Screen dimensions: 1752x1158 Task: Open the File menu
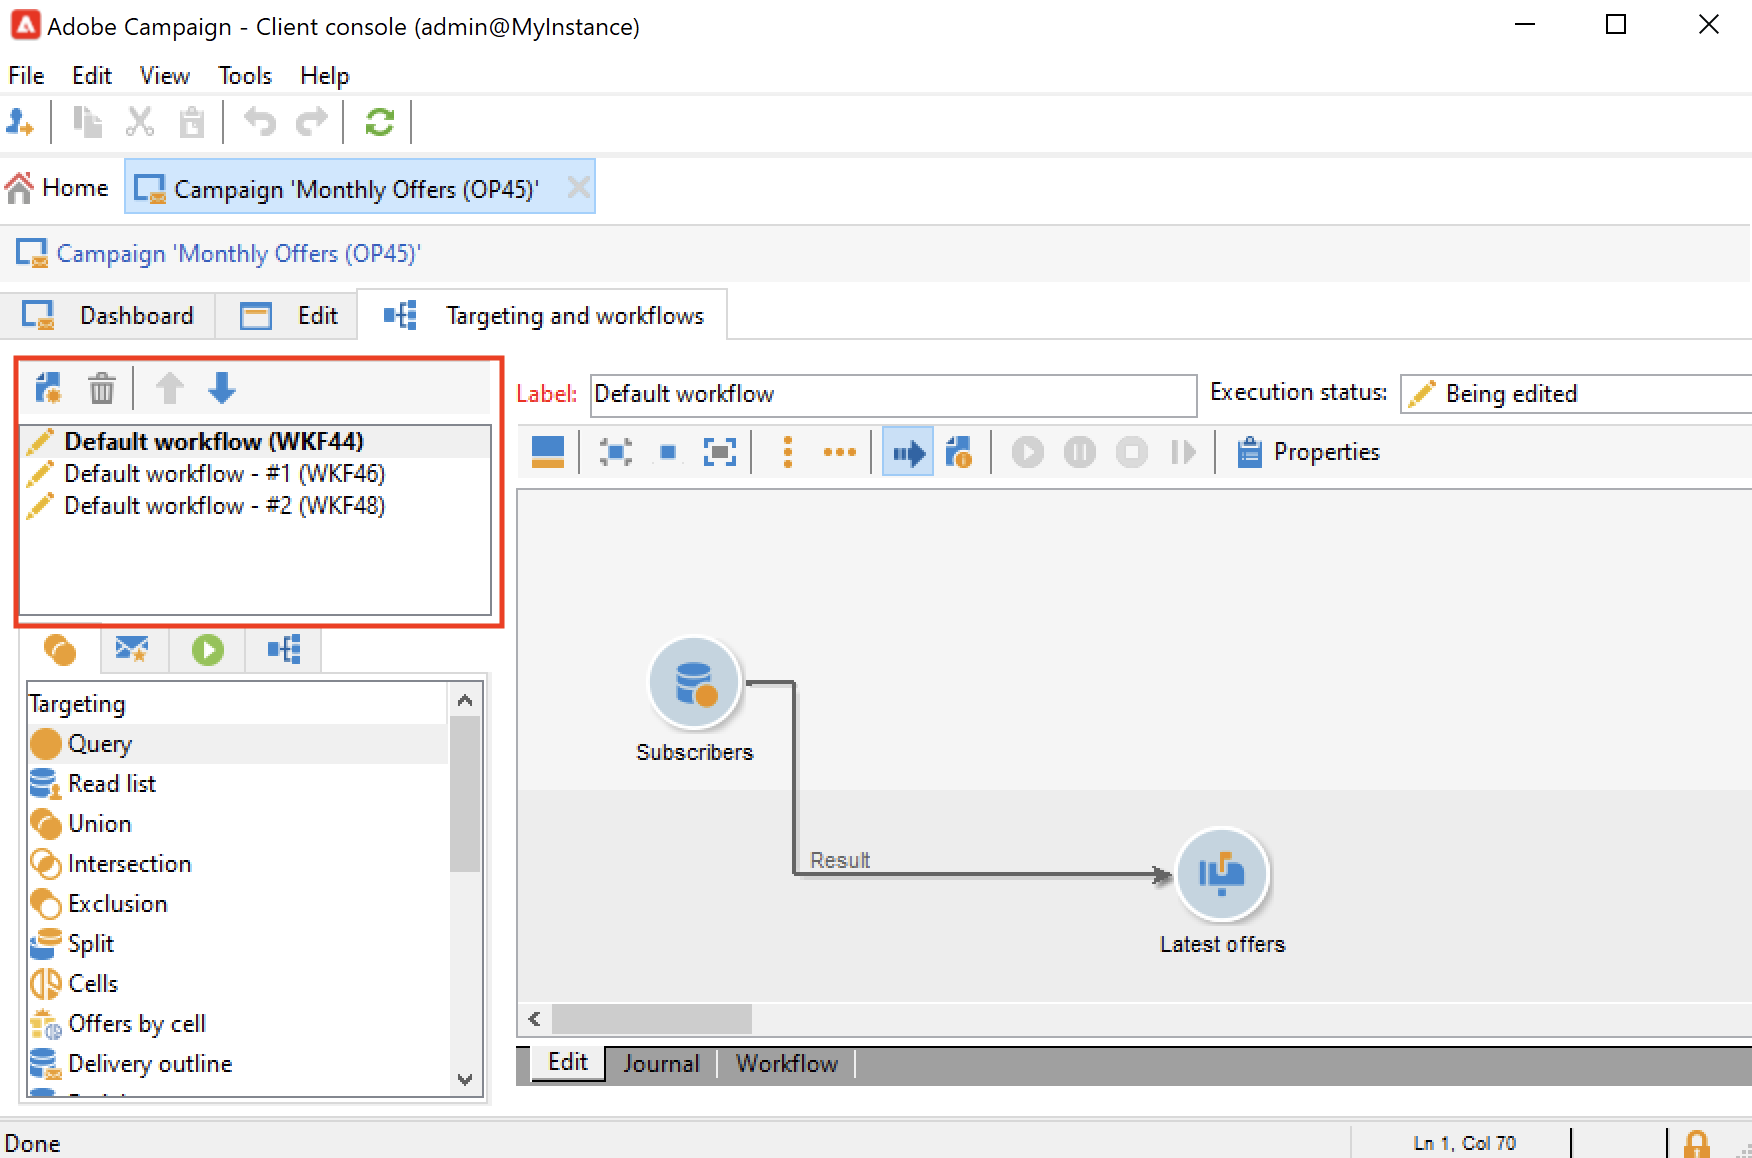click(x=26, y=75)
